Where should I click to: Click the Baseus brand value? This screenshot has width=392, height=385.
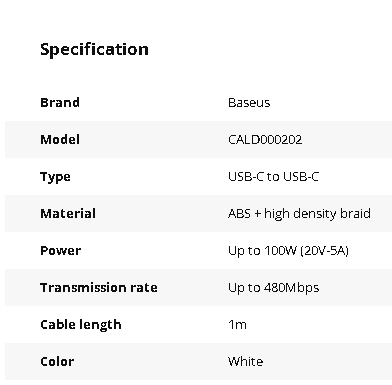[249, 102]
